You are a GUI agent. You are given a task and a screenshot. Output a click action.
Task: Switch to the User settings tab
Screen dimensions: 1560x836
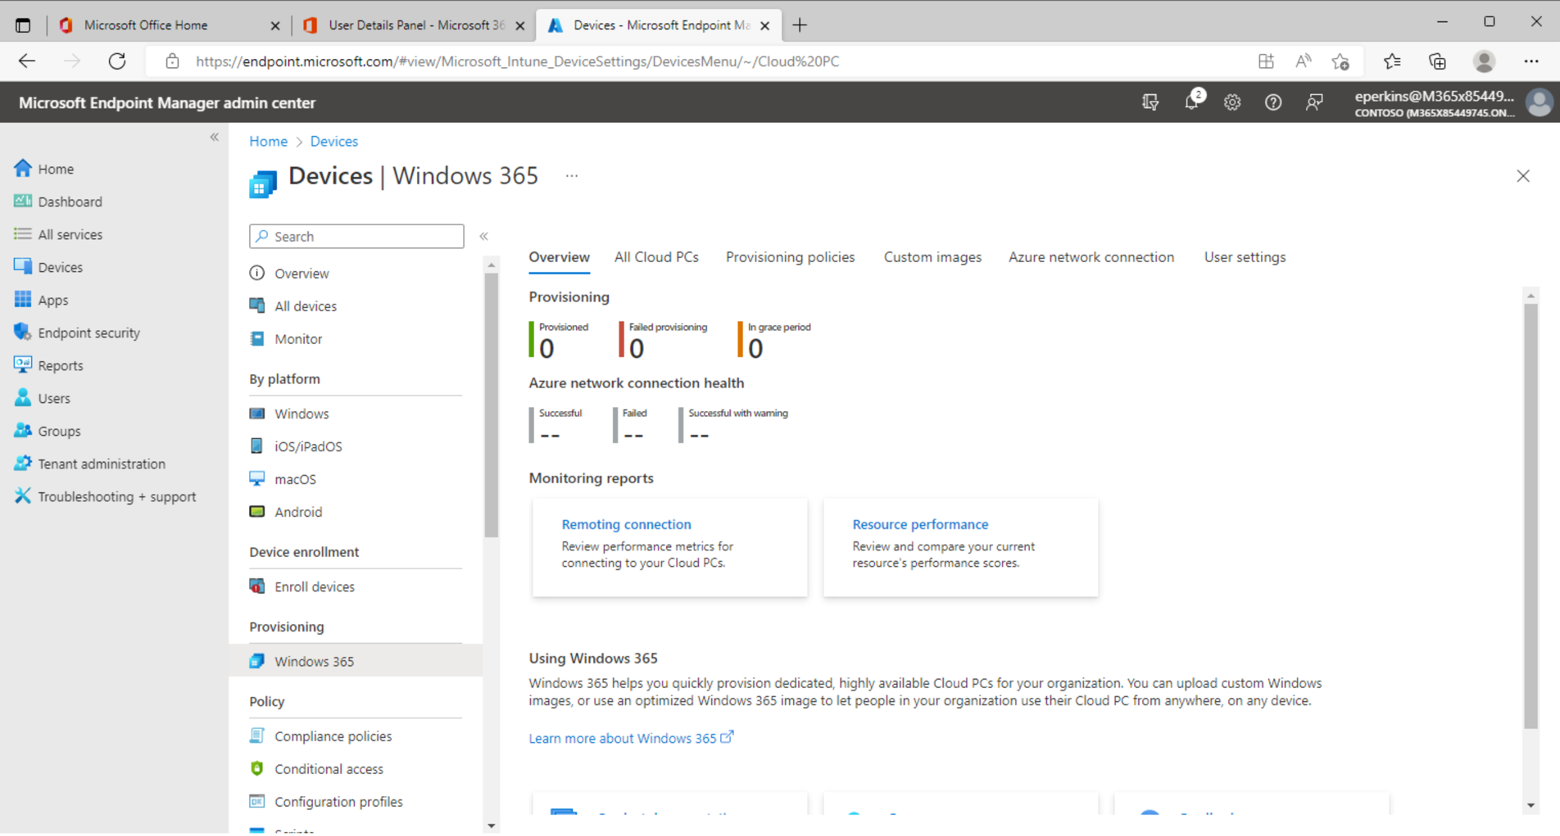1245,257
